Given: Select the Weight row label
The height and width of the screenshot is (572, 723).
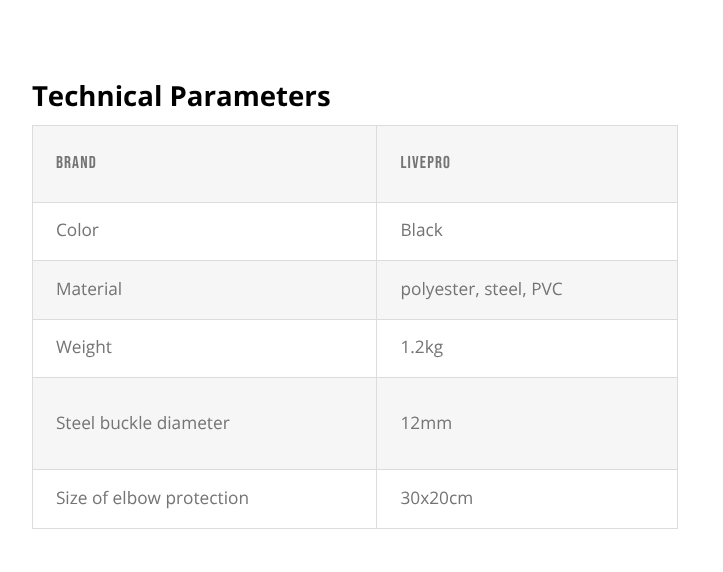Looking at the screenshot, I should [84, 347].
